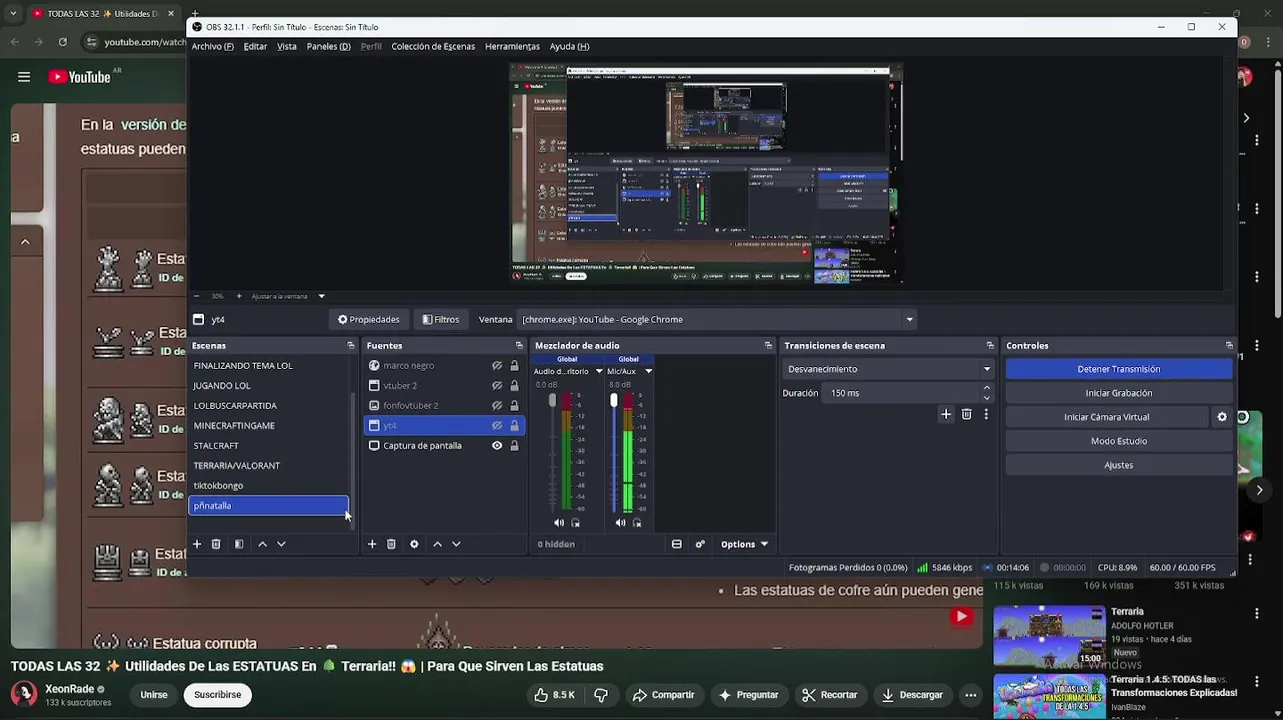The width and height of the screenshot is (1283, 720).
Task: Decrease transition duration with down stepper
Action: pyautogui.click(x=987, y=398)
